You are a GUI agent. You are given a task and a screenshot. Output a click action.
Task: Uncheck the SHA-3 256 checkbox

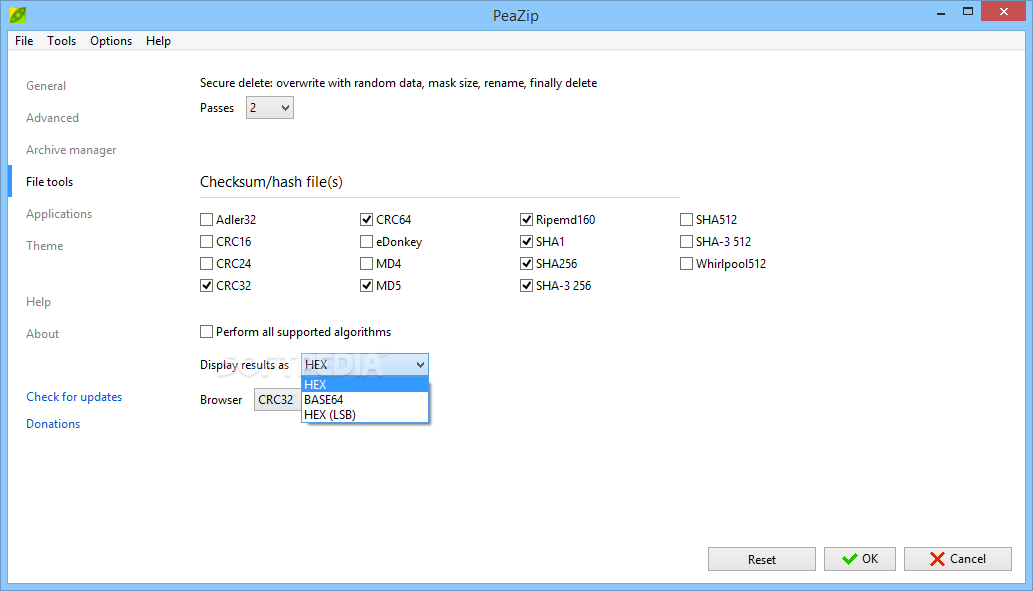[x=526, y=285]
